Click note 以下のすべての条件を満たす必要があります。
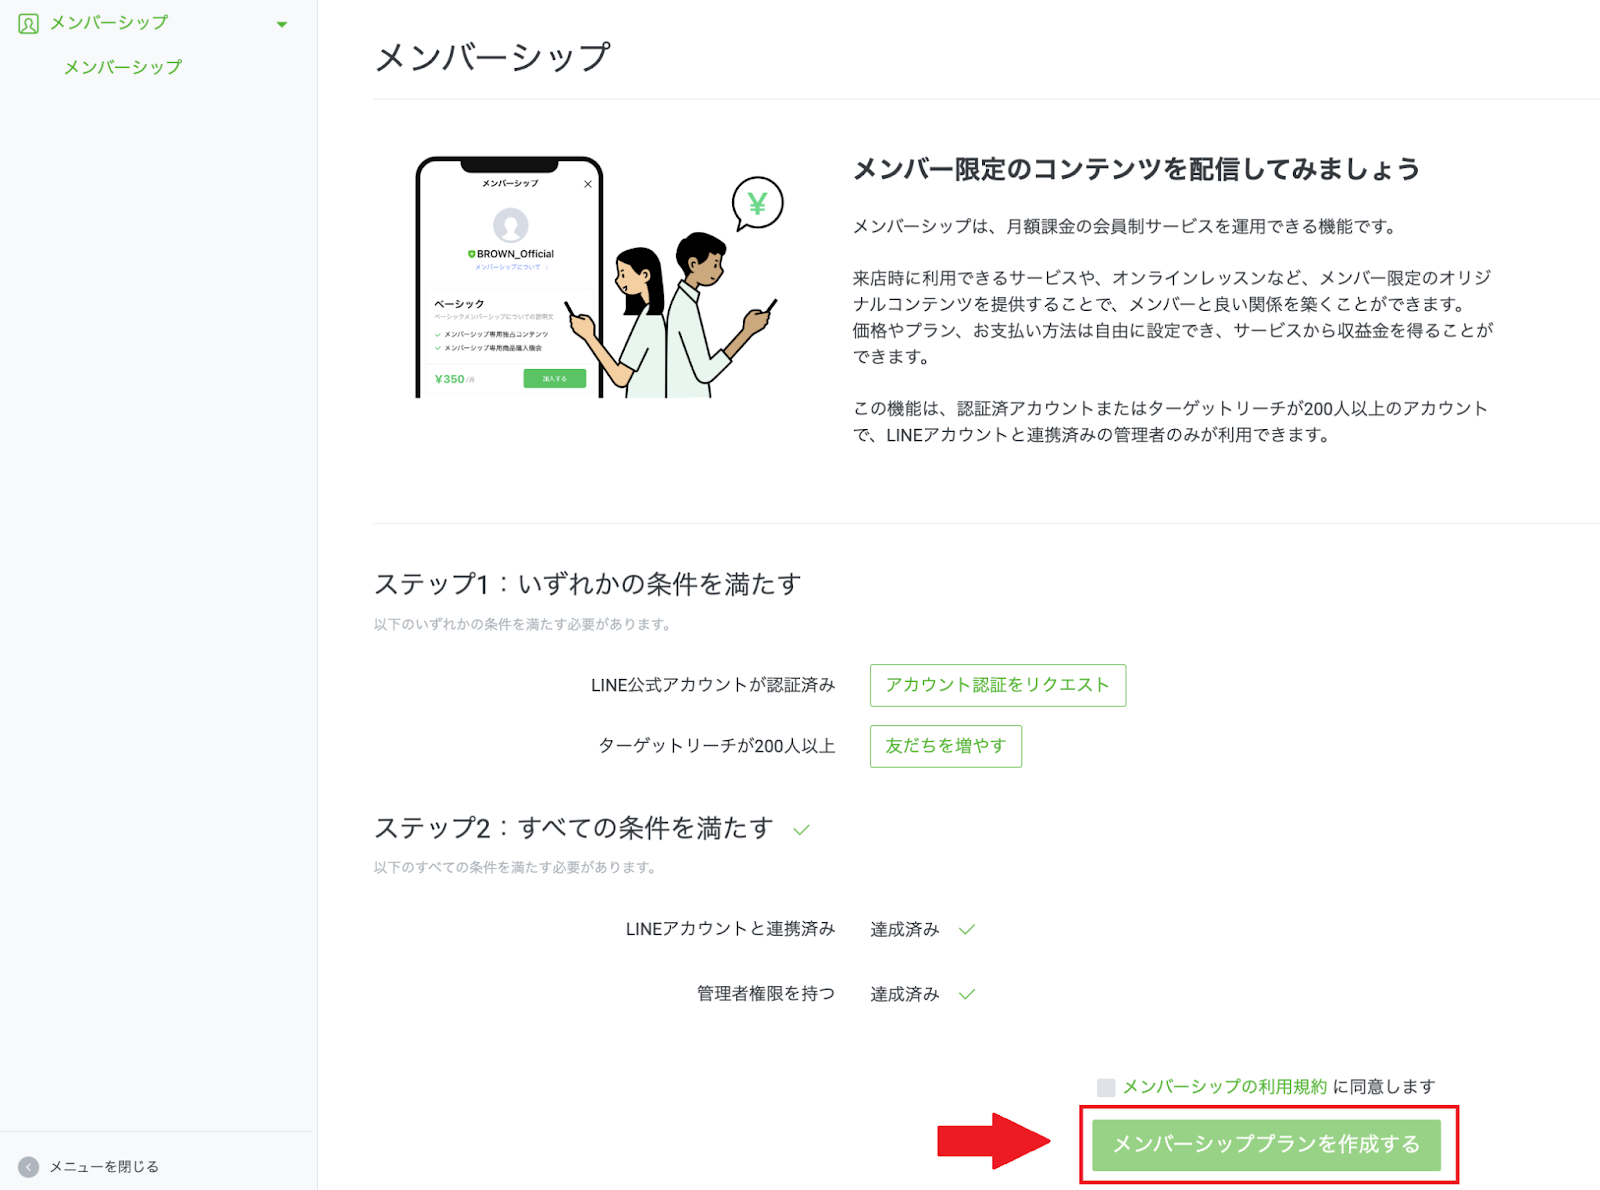 click(517, 867)
